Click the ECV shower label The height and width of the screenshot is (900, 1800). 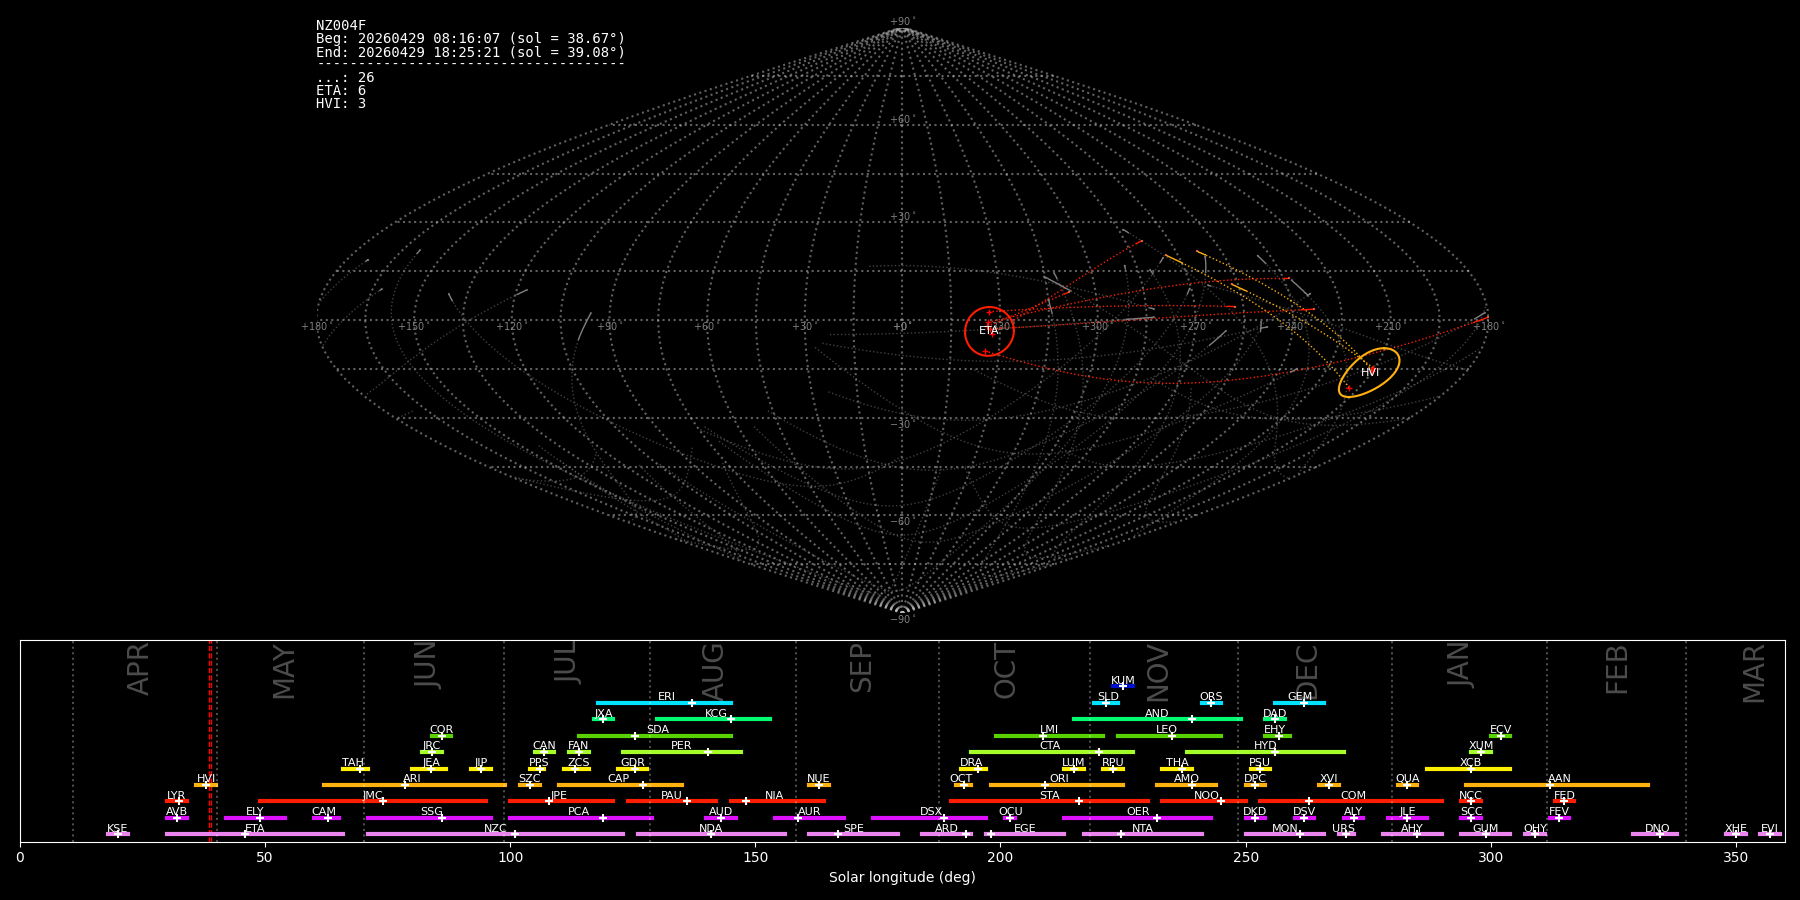point(1500,730)
